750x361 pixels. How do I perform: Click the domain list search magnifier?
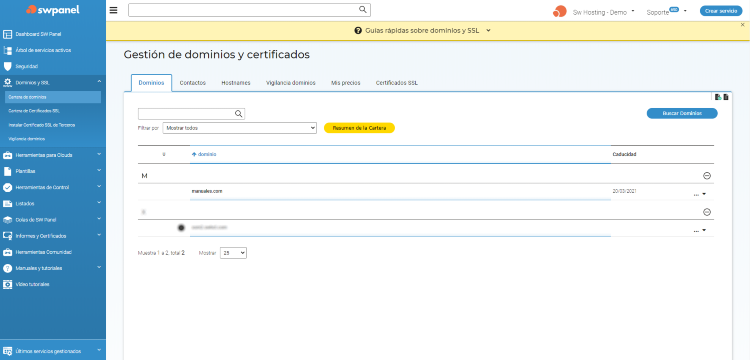[x=239, y=114]
